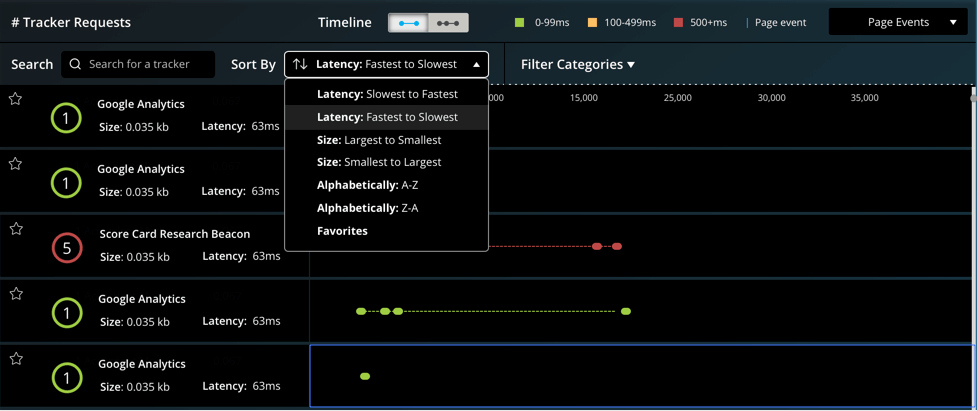This screenshot has width=977, height=411.
Task: Open the Page Events dropdown
Action: pos(897,22)
